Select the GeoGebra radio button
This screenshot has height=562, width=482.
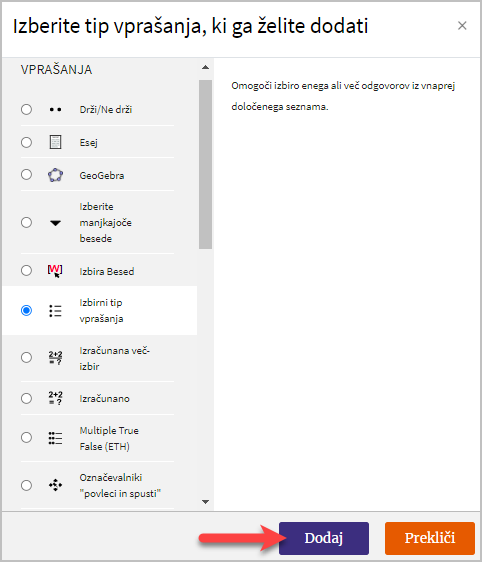26,175
